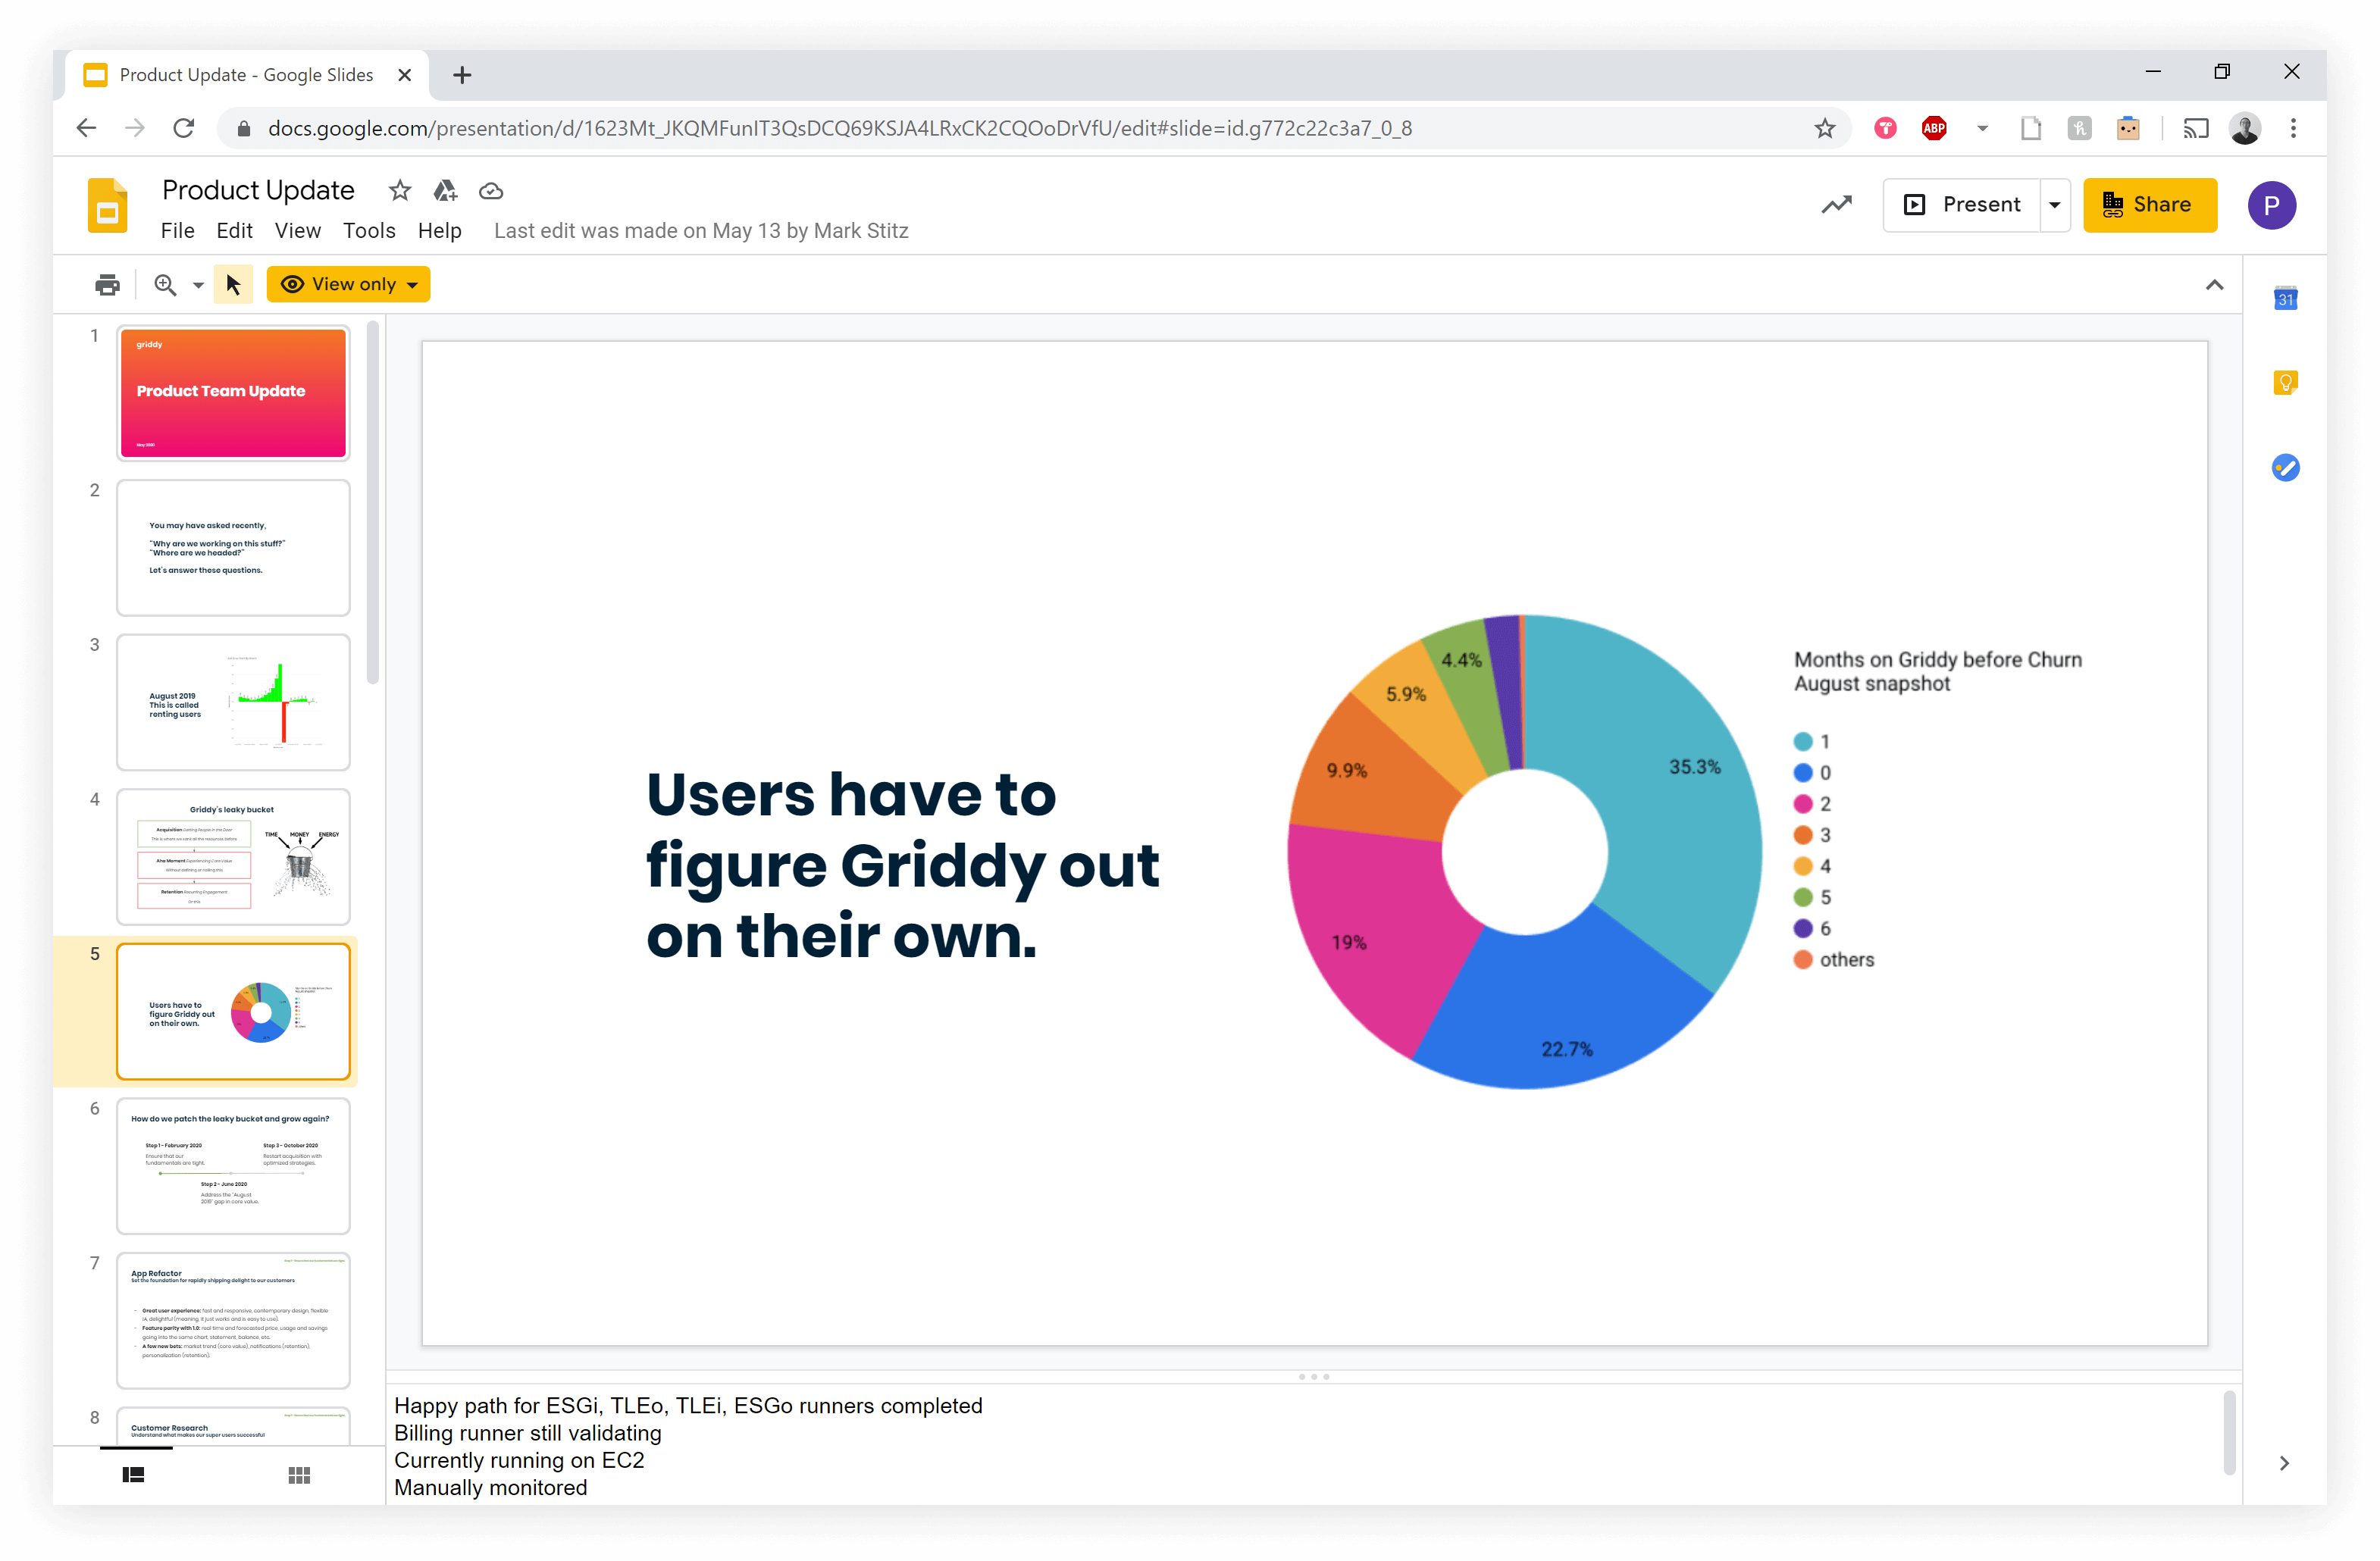The height and width of the screenshot is (1561, 2380).
Task: Open the View only mode dropdown
Action: (x=348, y=285)
